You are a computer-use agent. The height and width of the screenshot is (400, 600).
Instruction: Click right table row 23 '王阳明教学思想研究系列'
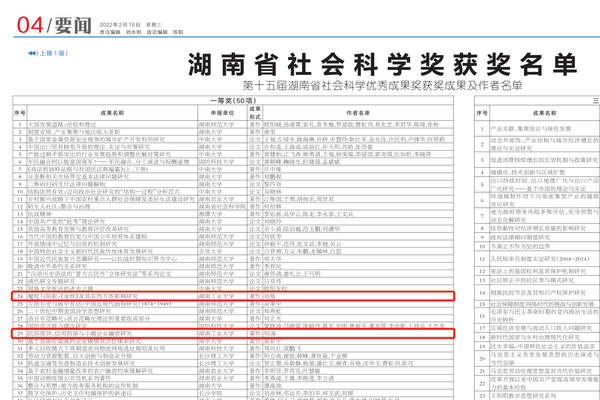pyautogui.click(x=523, y=396)
